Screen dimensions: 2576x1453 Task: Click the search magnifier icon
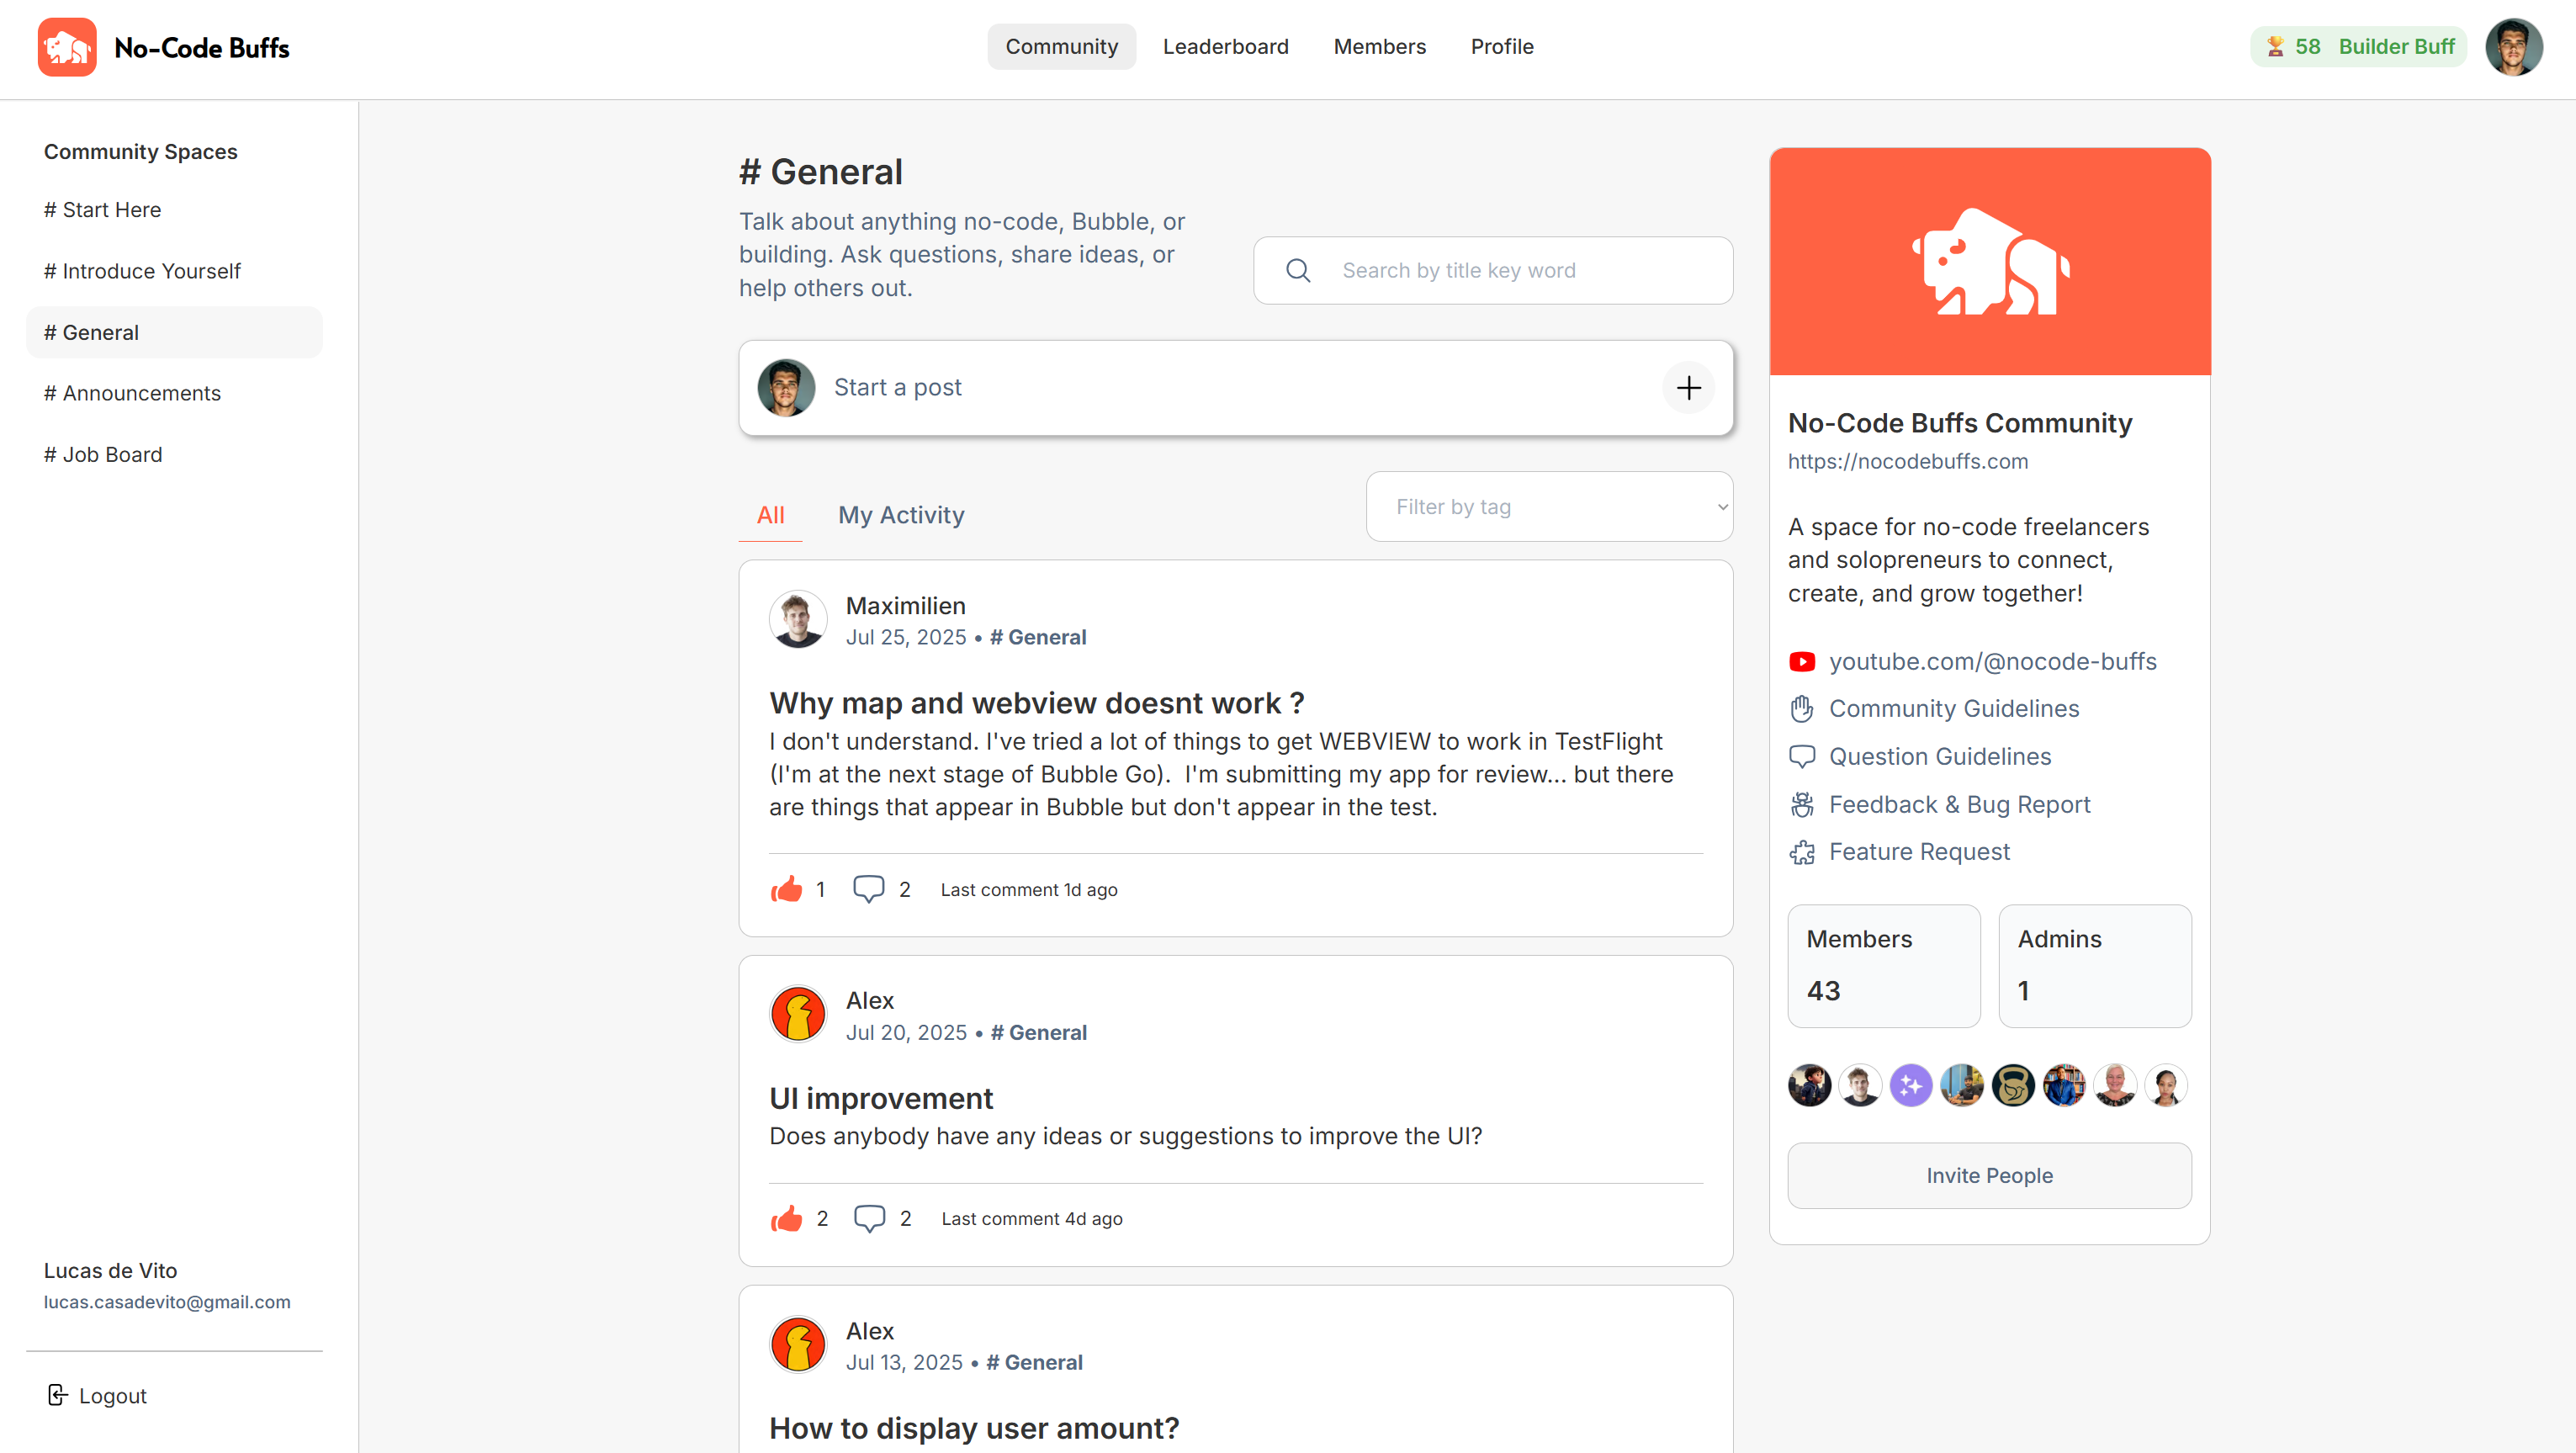click(1298, 270)
